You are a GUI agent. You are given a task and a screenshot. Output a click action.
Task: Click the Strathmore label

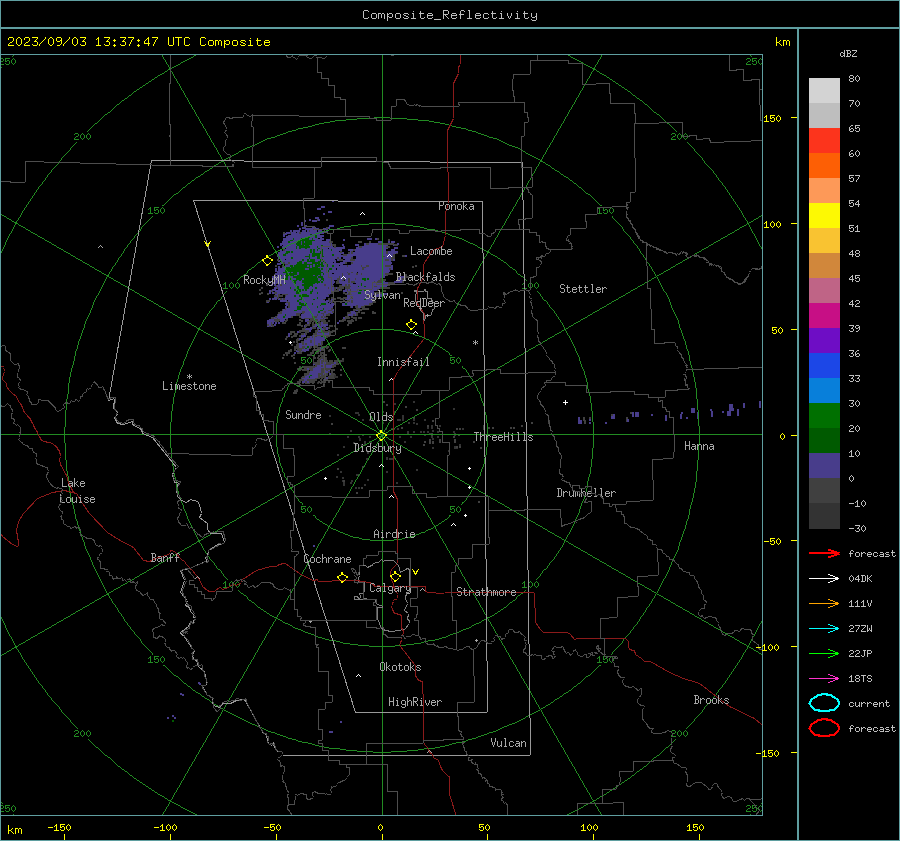click(x=486, y=592)
